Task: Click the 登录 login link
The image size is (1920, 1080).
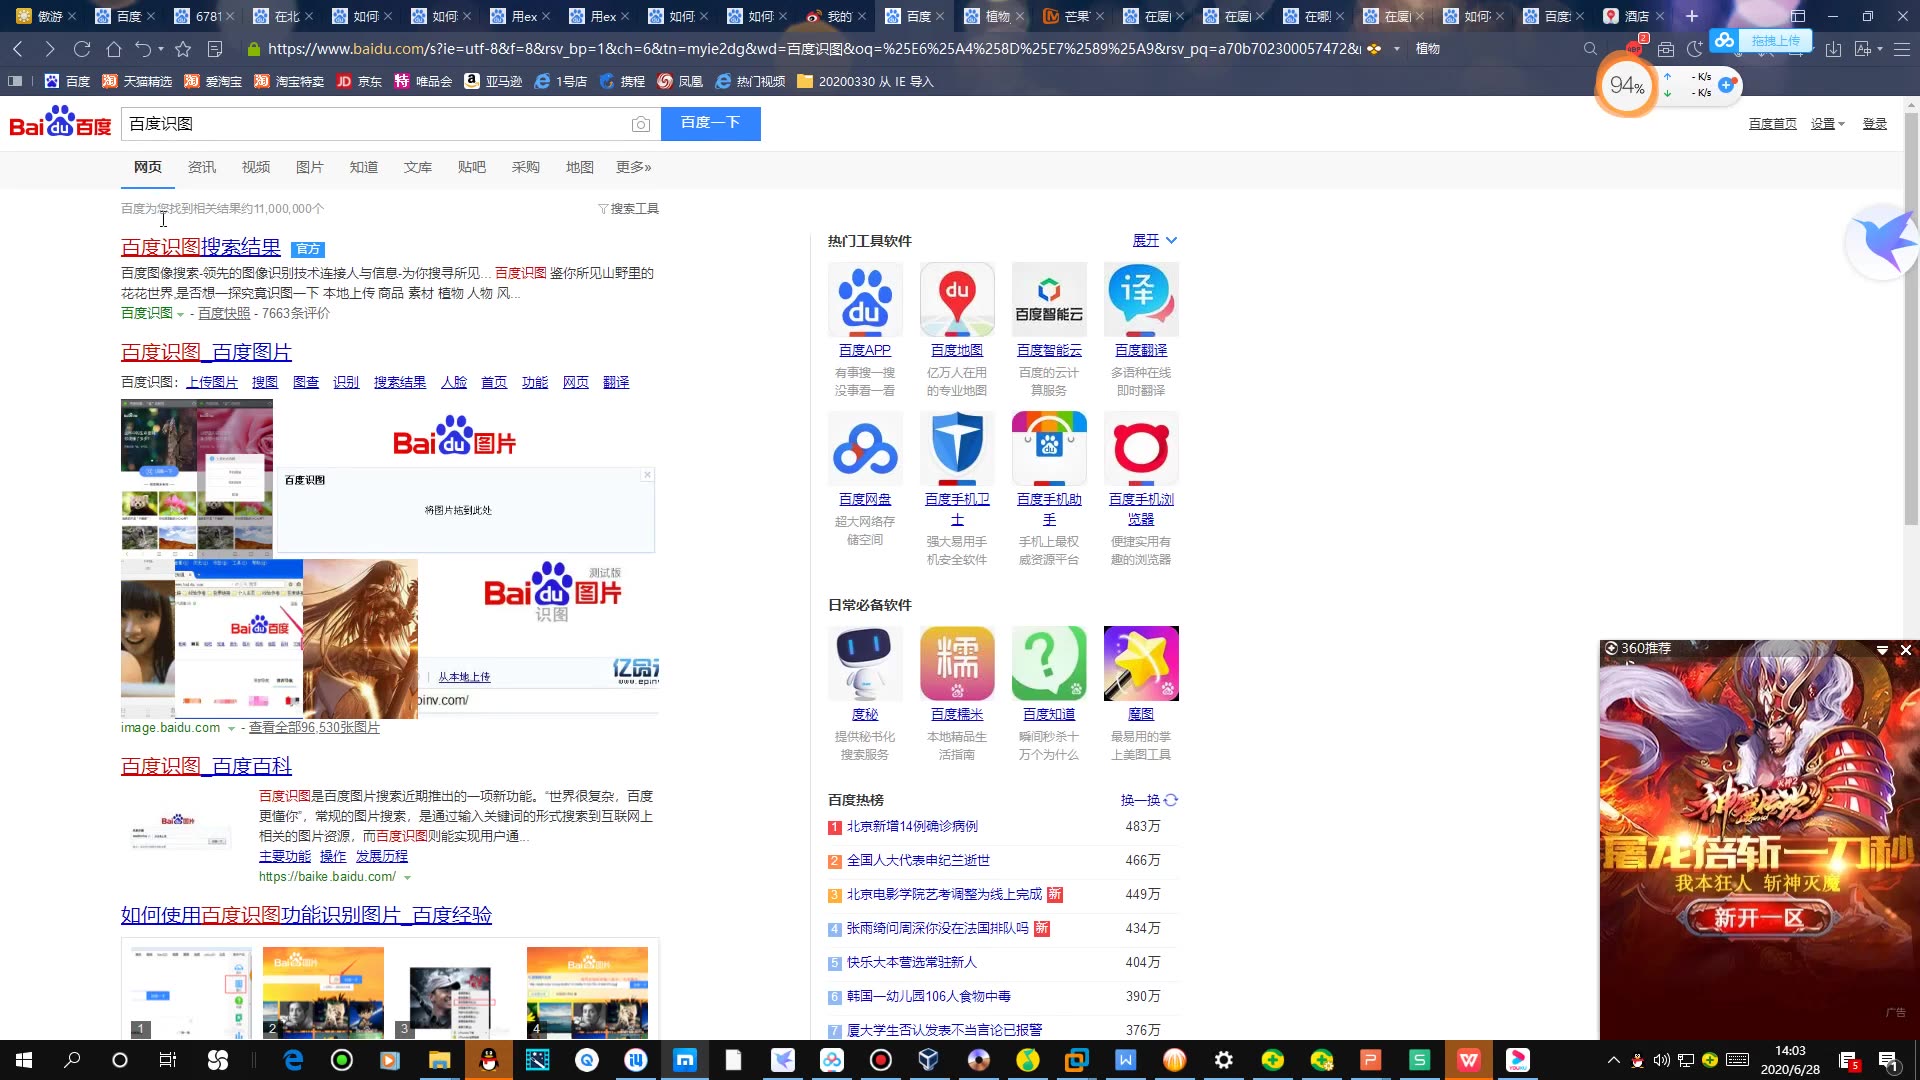Action: (x=1875, y=124)
